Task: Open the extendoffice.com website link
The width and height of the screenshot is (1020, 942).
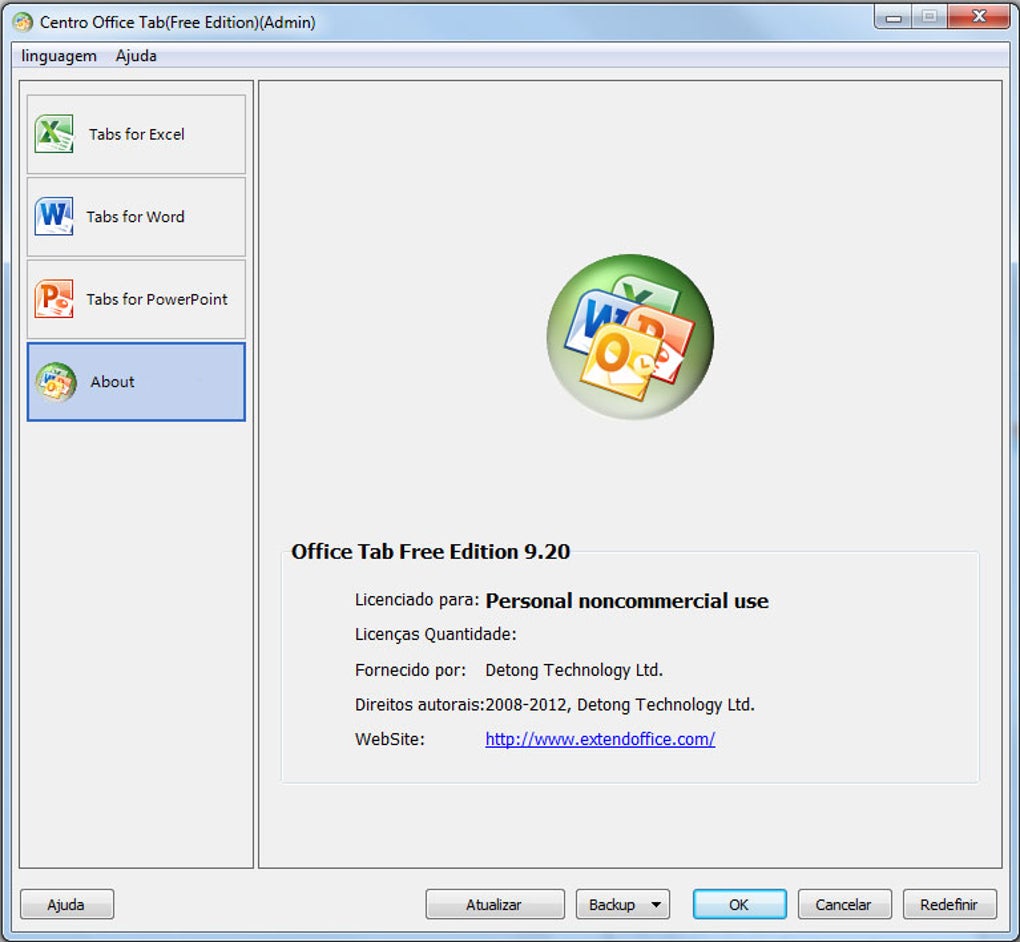Action: (600, 739)
